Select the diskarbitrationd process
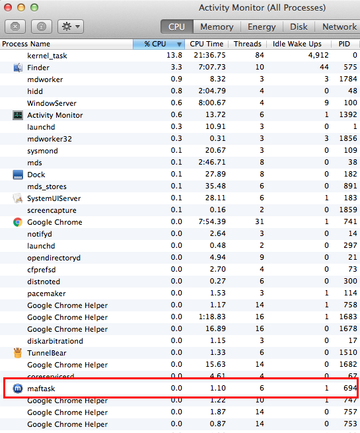Viewport: 360px width, 433px height. tap(55, 341)
